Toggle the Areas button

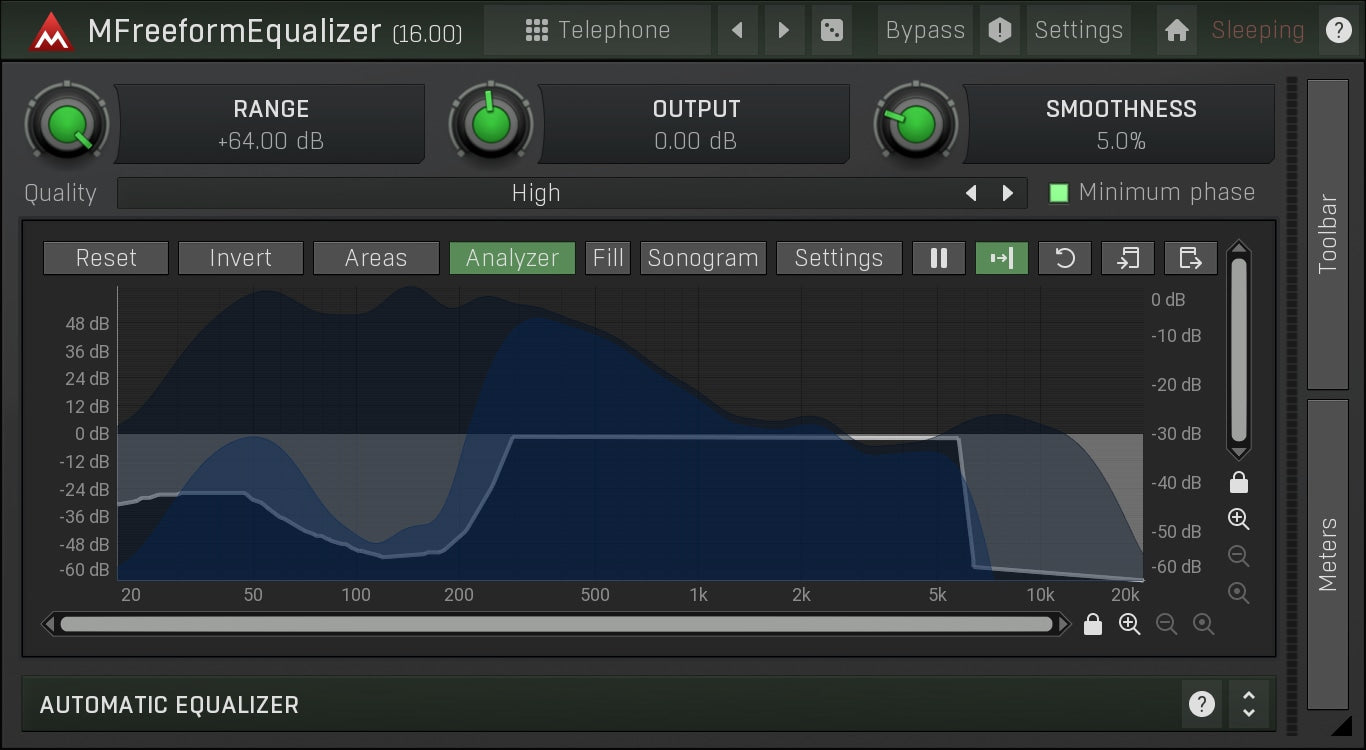376,258
